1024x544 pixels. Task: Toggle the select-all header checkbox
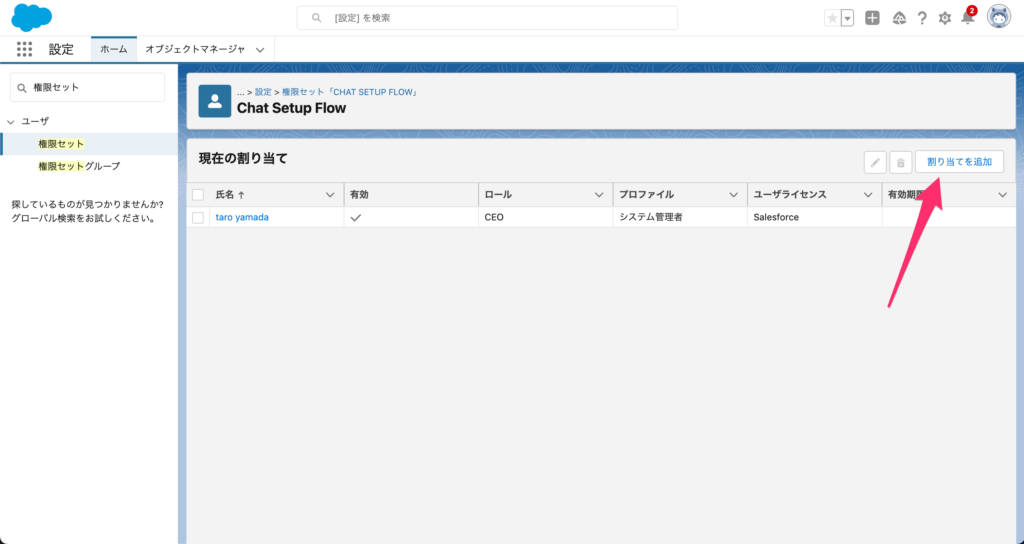(x=198, y=195)
